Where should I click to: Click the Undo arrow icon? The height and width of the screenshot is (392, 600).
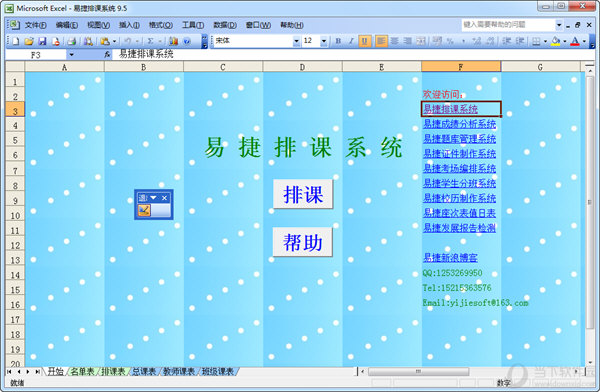[x=128, y=41]
